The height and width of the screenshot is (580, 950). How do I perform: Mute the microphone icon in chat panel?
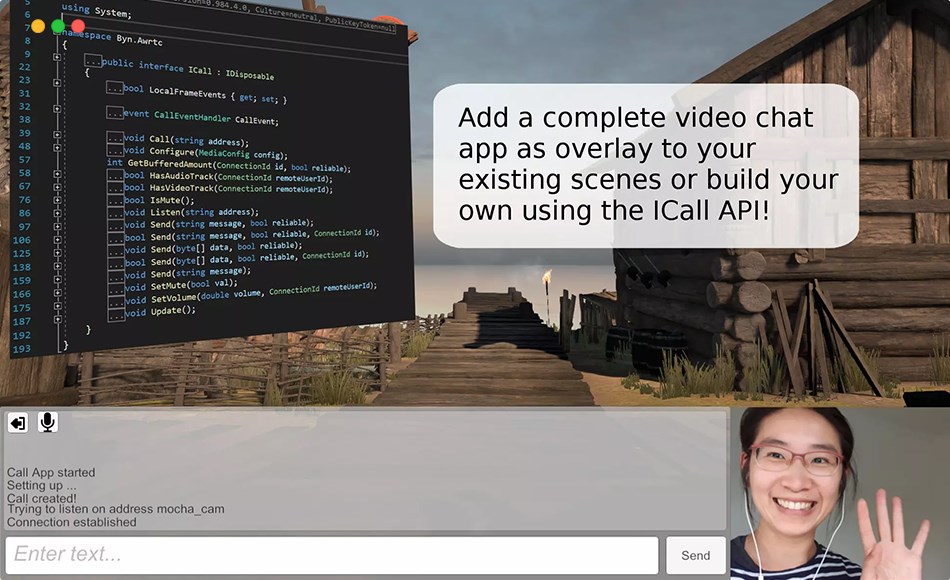click(46, 423)
